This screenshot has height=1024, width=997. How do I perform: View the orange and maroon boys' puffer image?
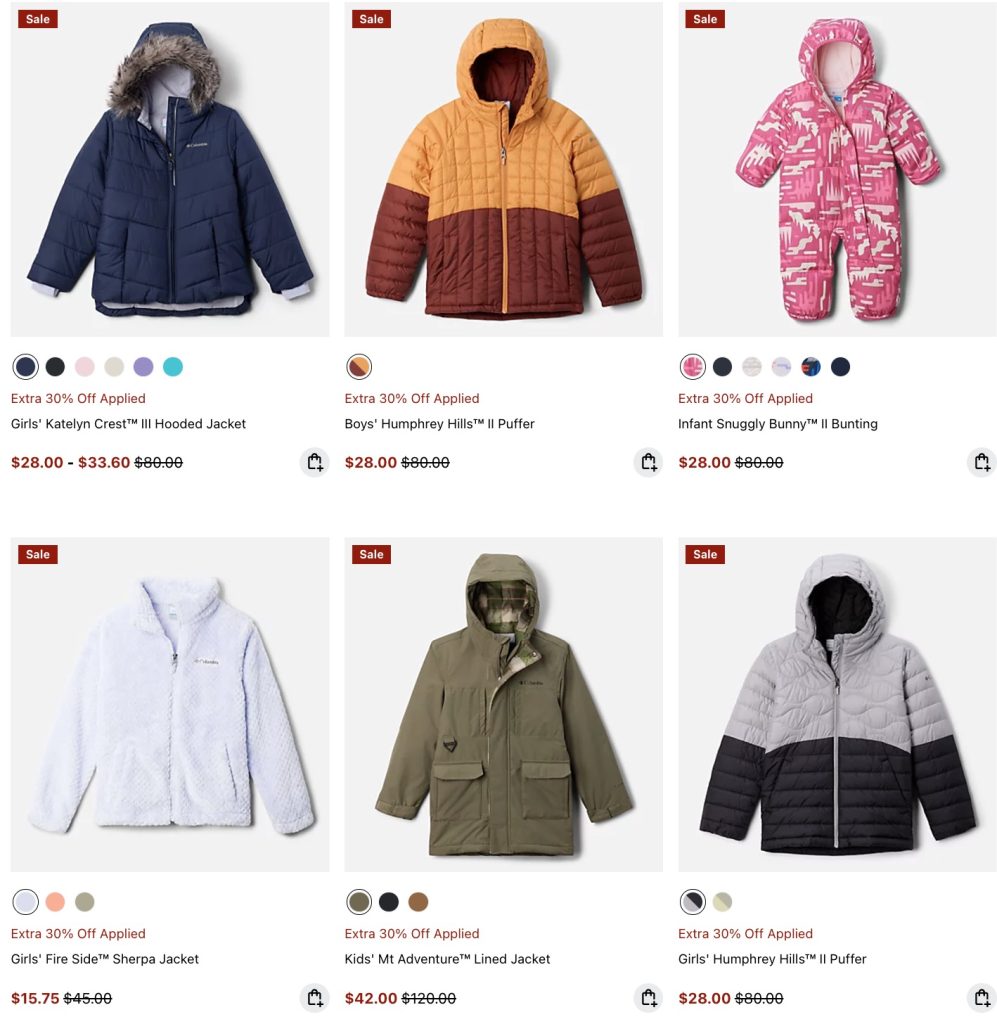[503, 169]
